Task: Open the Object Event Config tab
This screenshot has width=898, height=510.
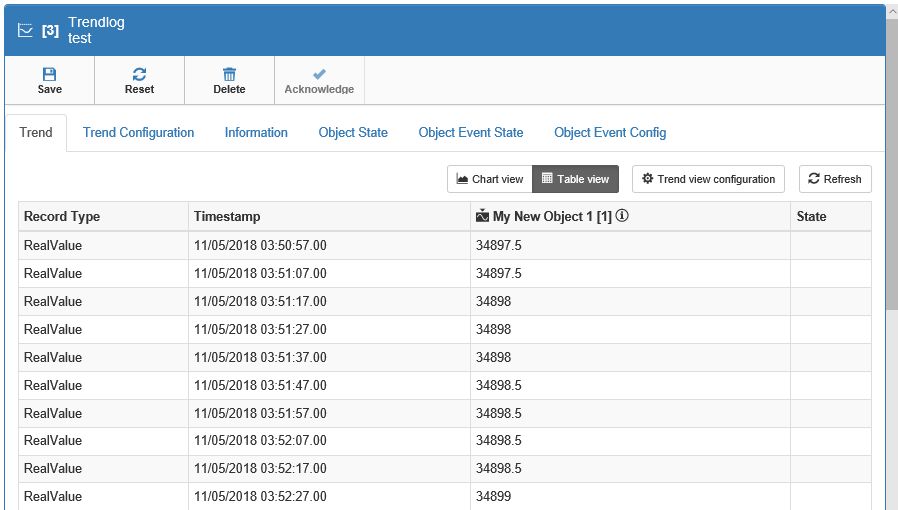Action: tap(610, 133)
